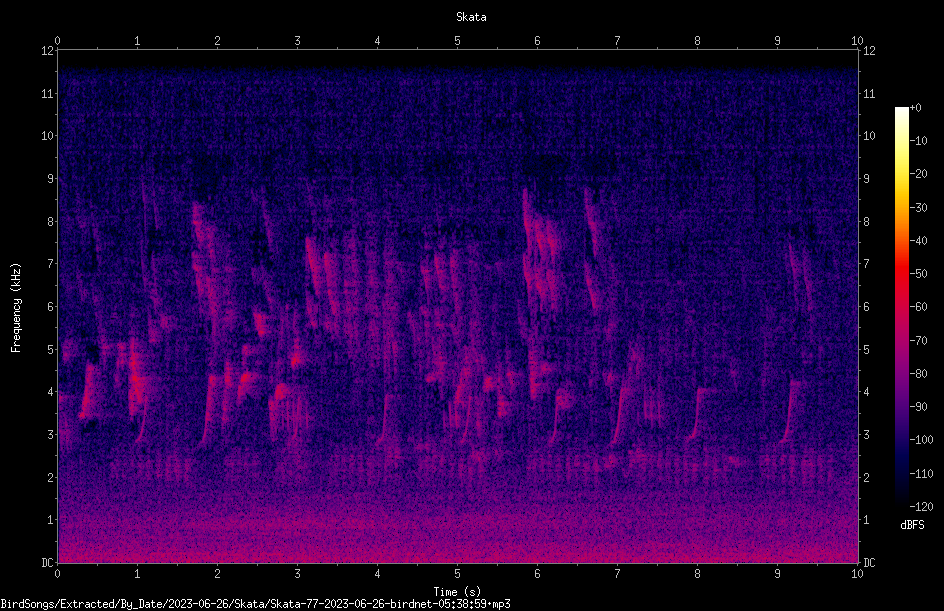Click the '12' tick on the left frequency axis
The height and width of the screenshot is (611, 944).
pos(48,51)
